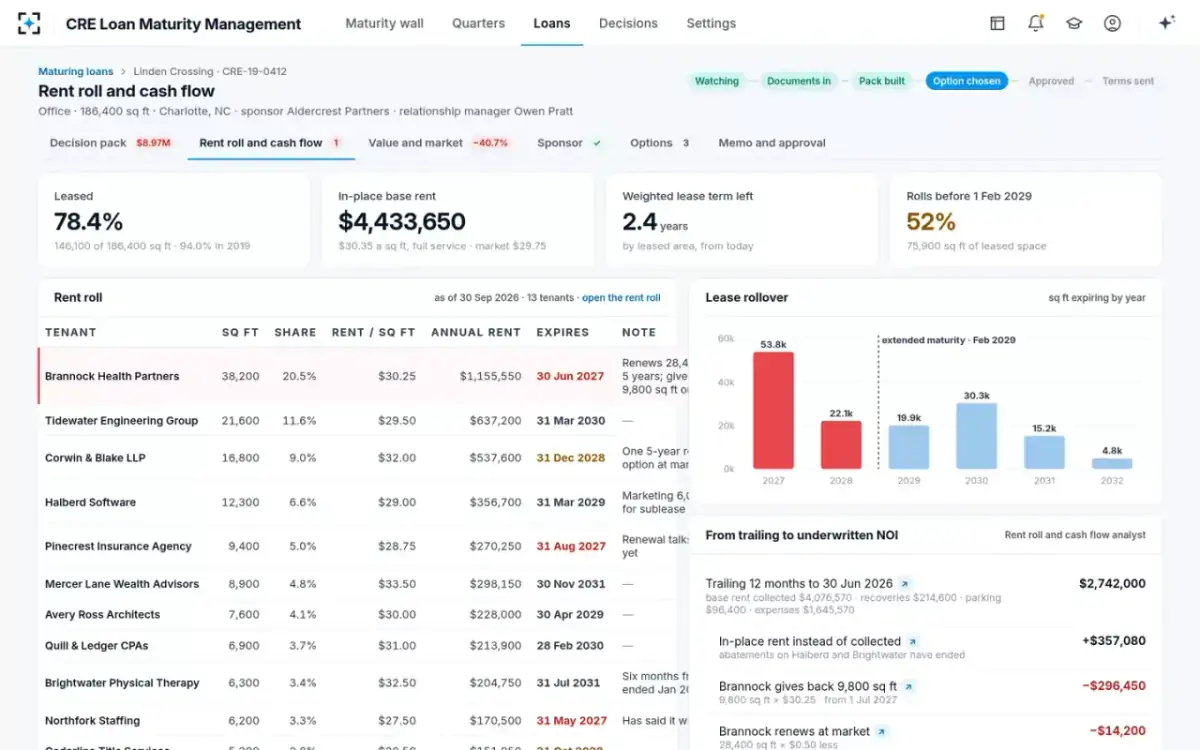Click the Terms sent stage step
The height and width of the screenshot is (750, 1200).
pos(1128,81)
